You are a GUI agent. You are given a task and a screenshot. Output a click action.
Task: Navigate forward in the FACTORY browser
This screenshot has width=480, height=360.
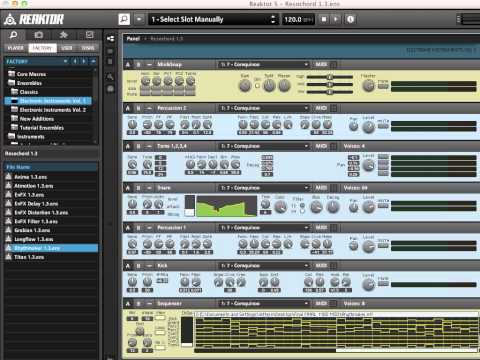click(x=84, y=61)
